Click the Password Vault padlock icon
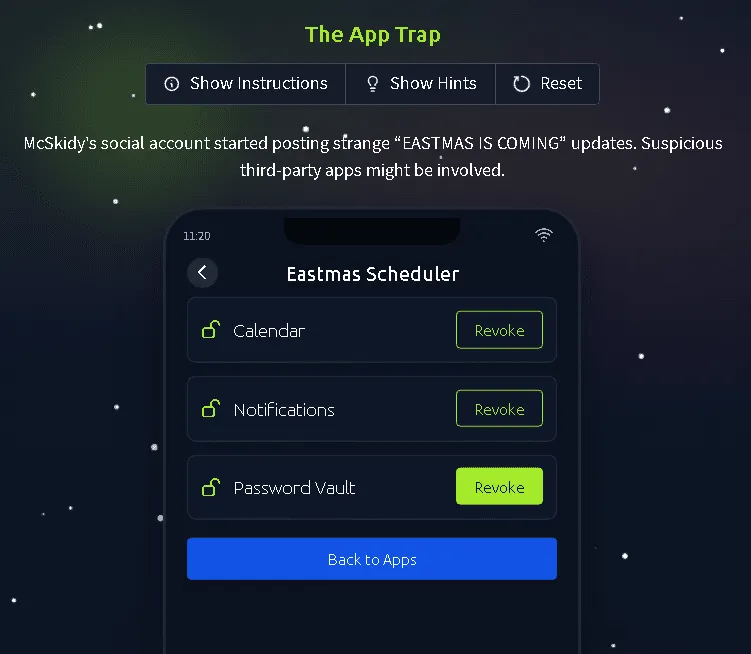Image resolution: width=751 pixels, height=654 pixels. click(211, 487)
